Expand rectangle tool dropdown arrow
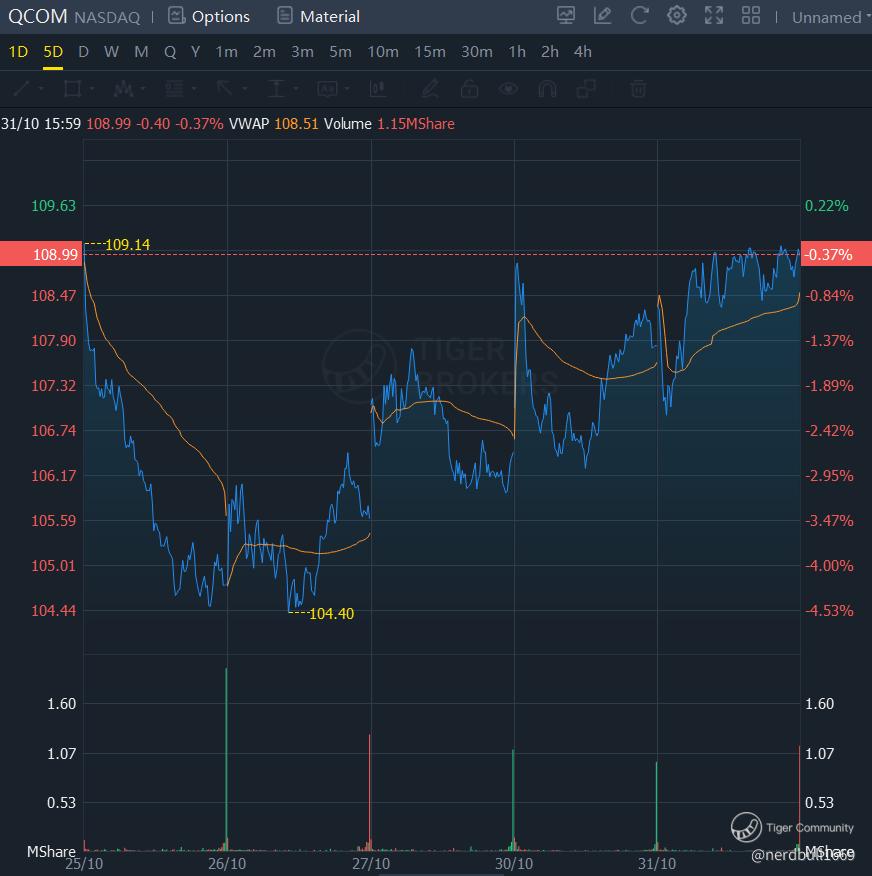872x876 pixels. click(x=92, y=88)
